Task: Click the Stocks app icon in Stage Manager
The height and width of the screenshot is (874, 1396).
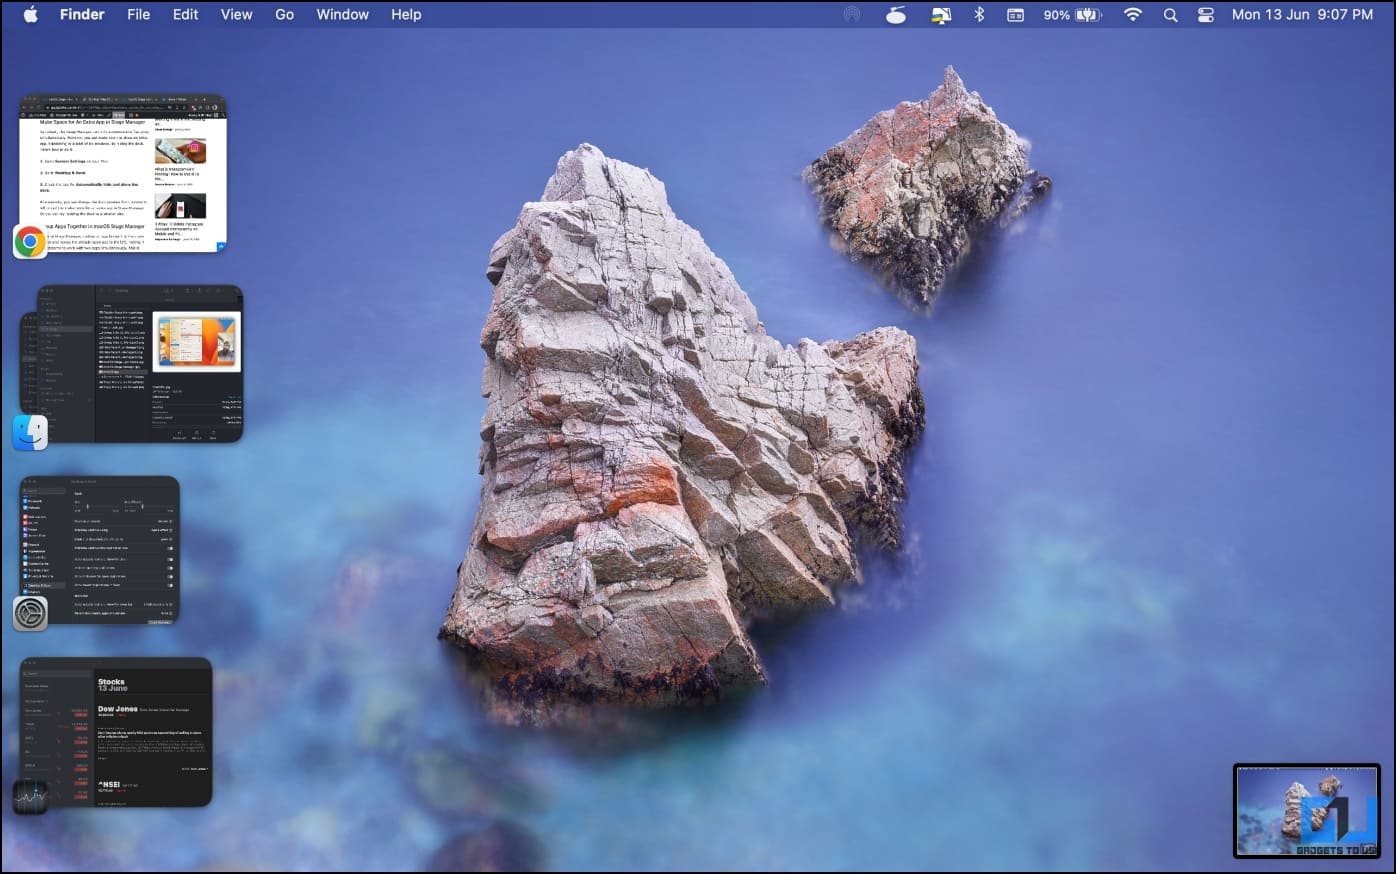Action: 30,796
